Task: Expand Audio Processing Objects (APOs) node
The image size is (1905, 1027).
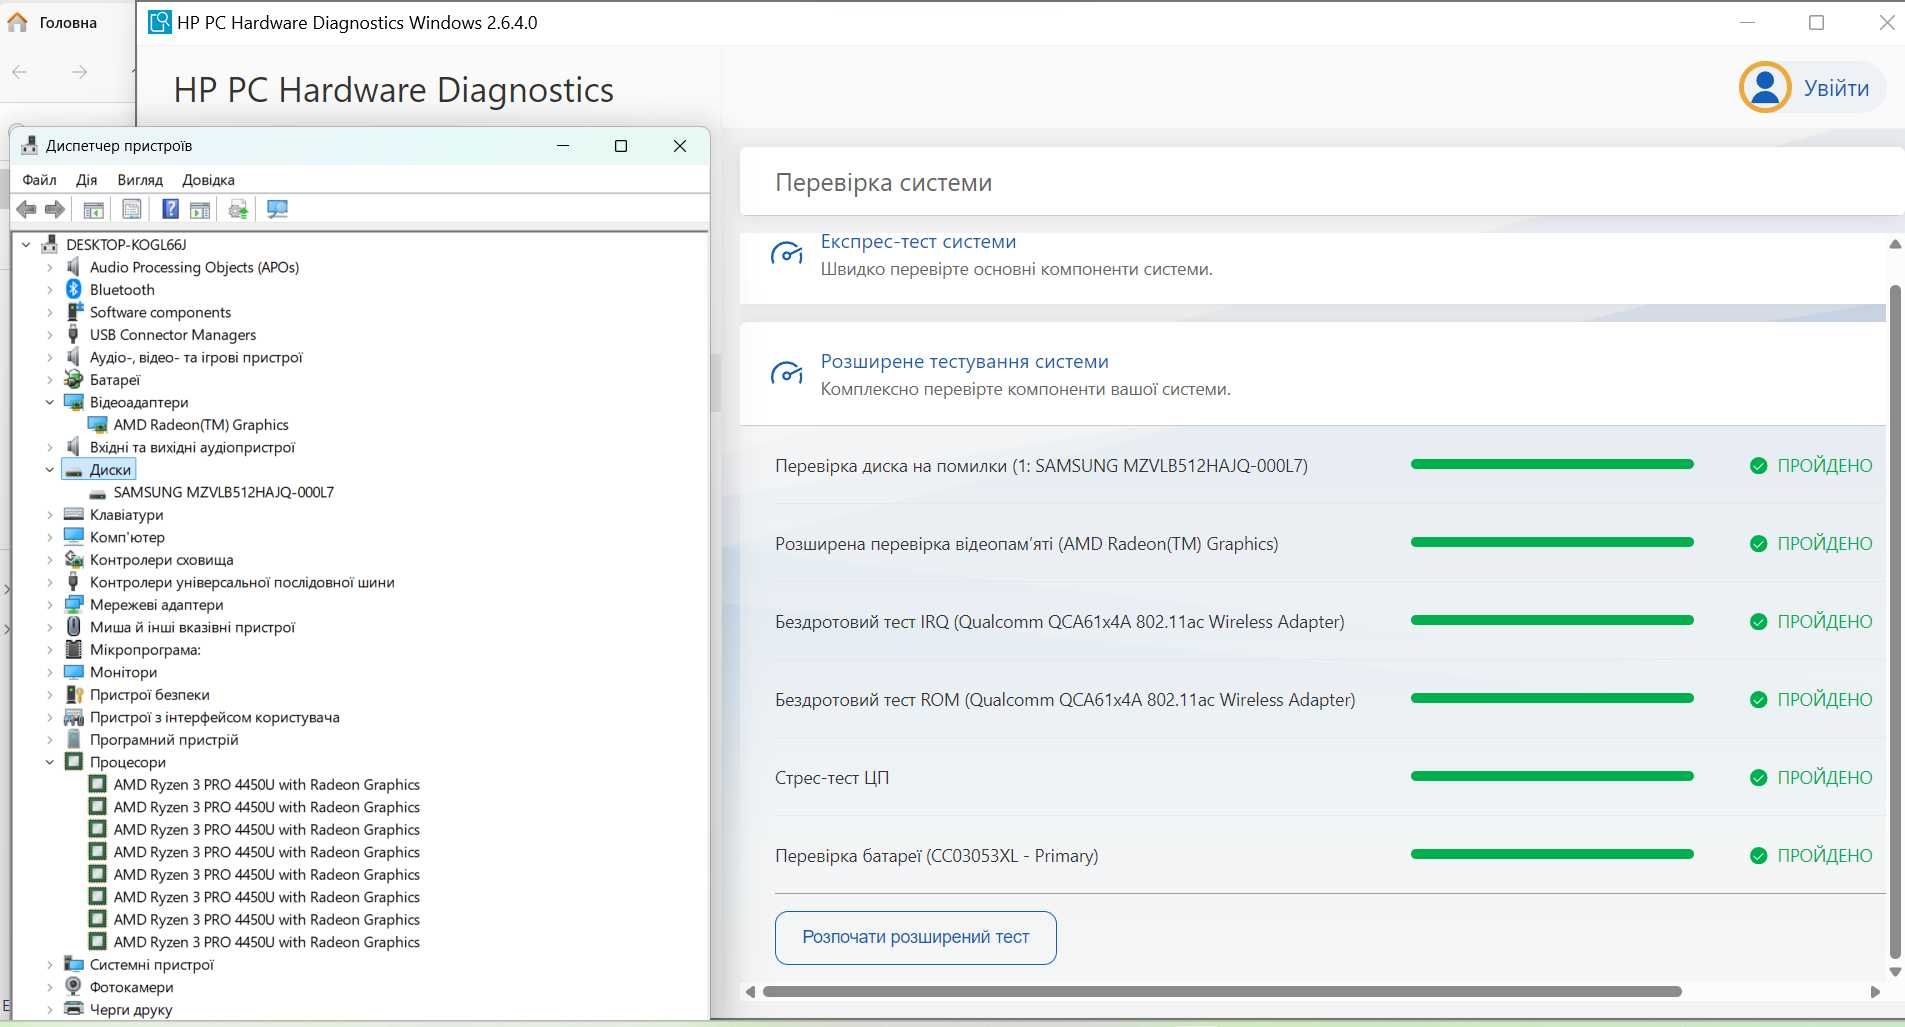Action: point(50,267)
